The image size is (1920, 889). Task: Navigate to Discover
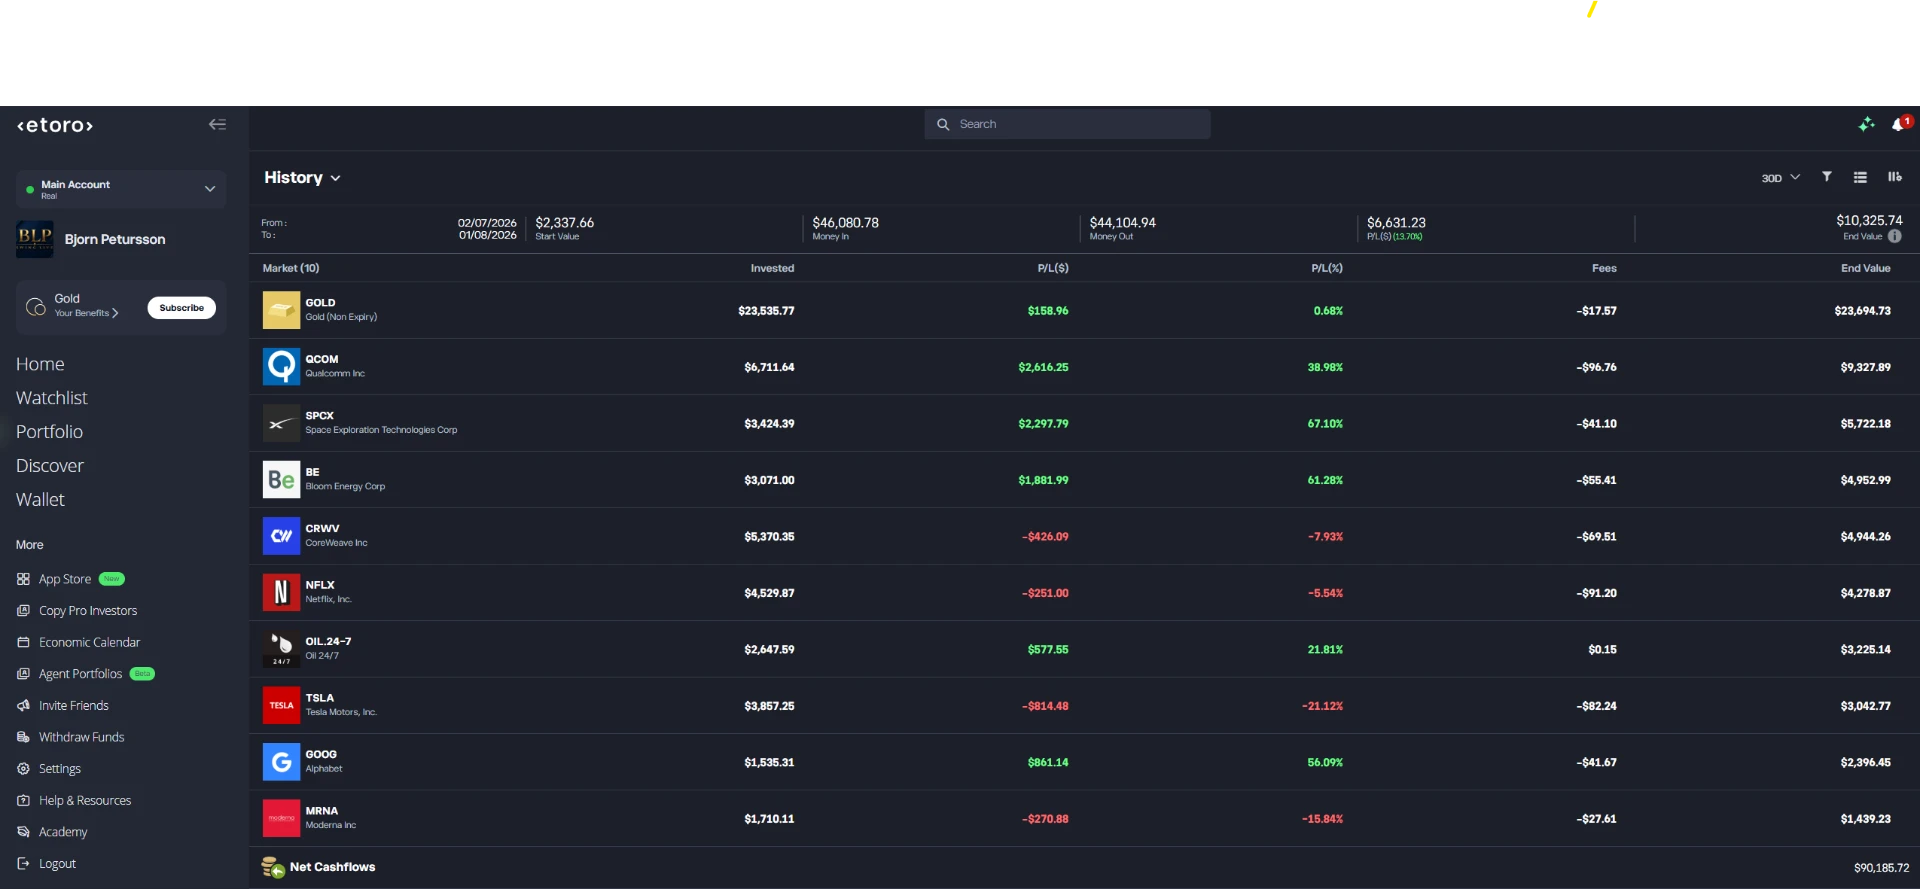pyautogui.click(x=50, y=466)
